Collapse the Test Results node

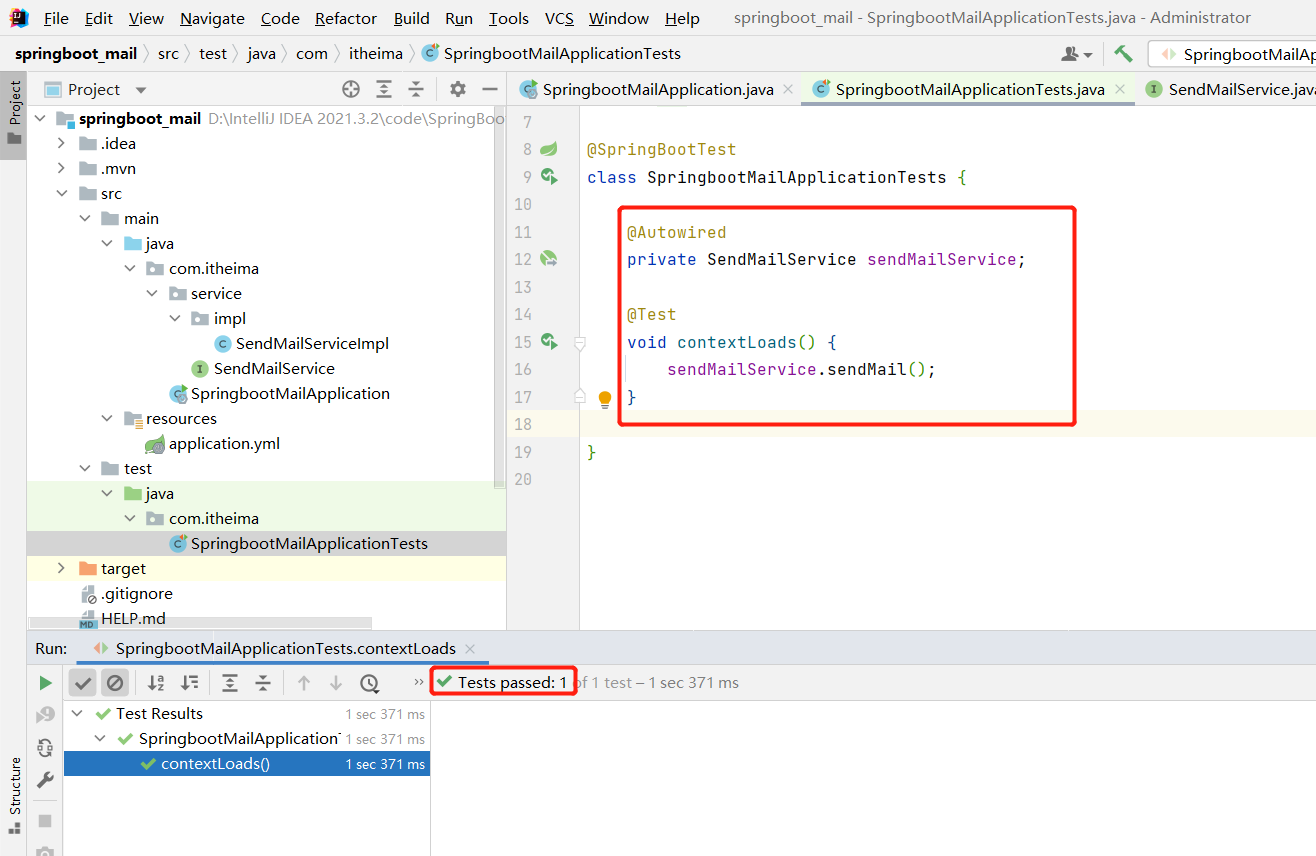79,713
